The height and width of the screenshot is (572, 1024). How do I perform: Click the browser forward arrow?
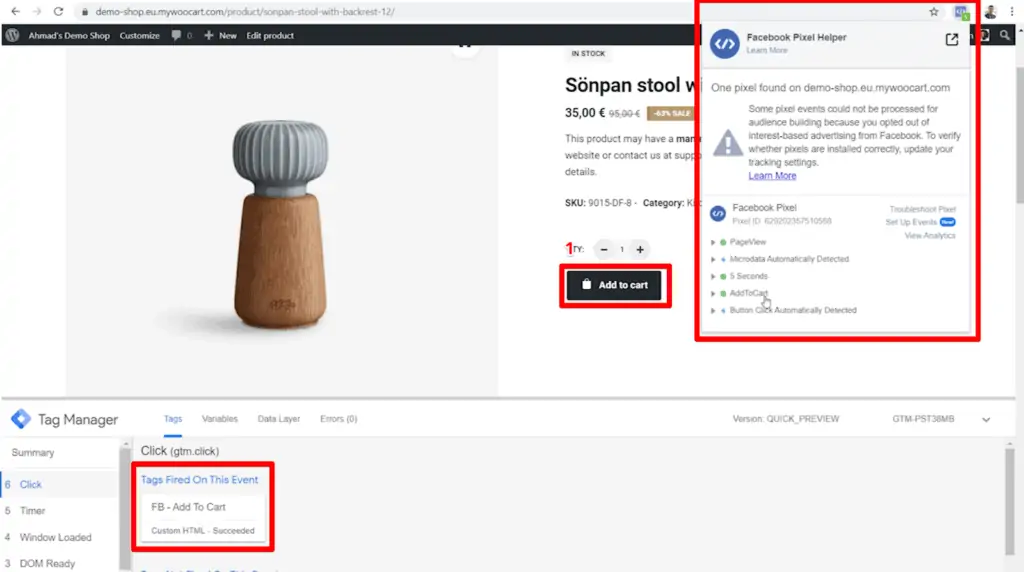coord(37,11)
